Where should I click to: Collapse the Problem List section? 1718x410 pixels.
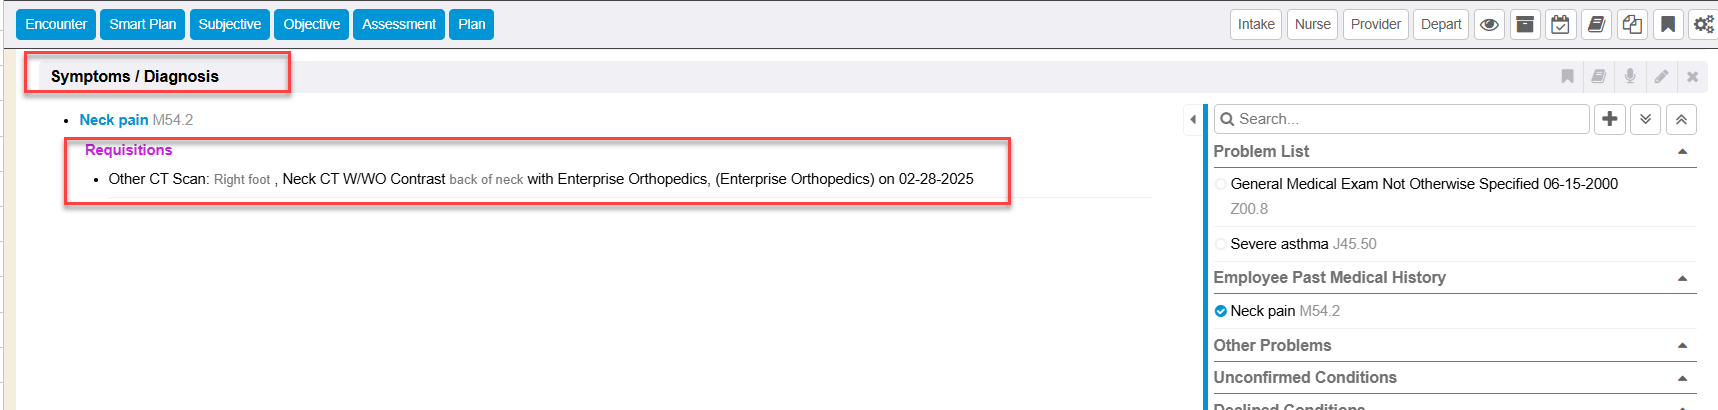click(1683, 152)
